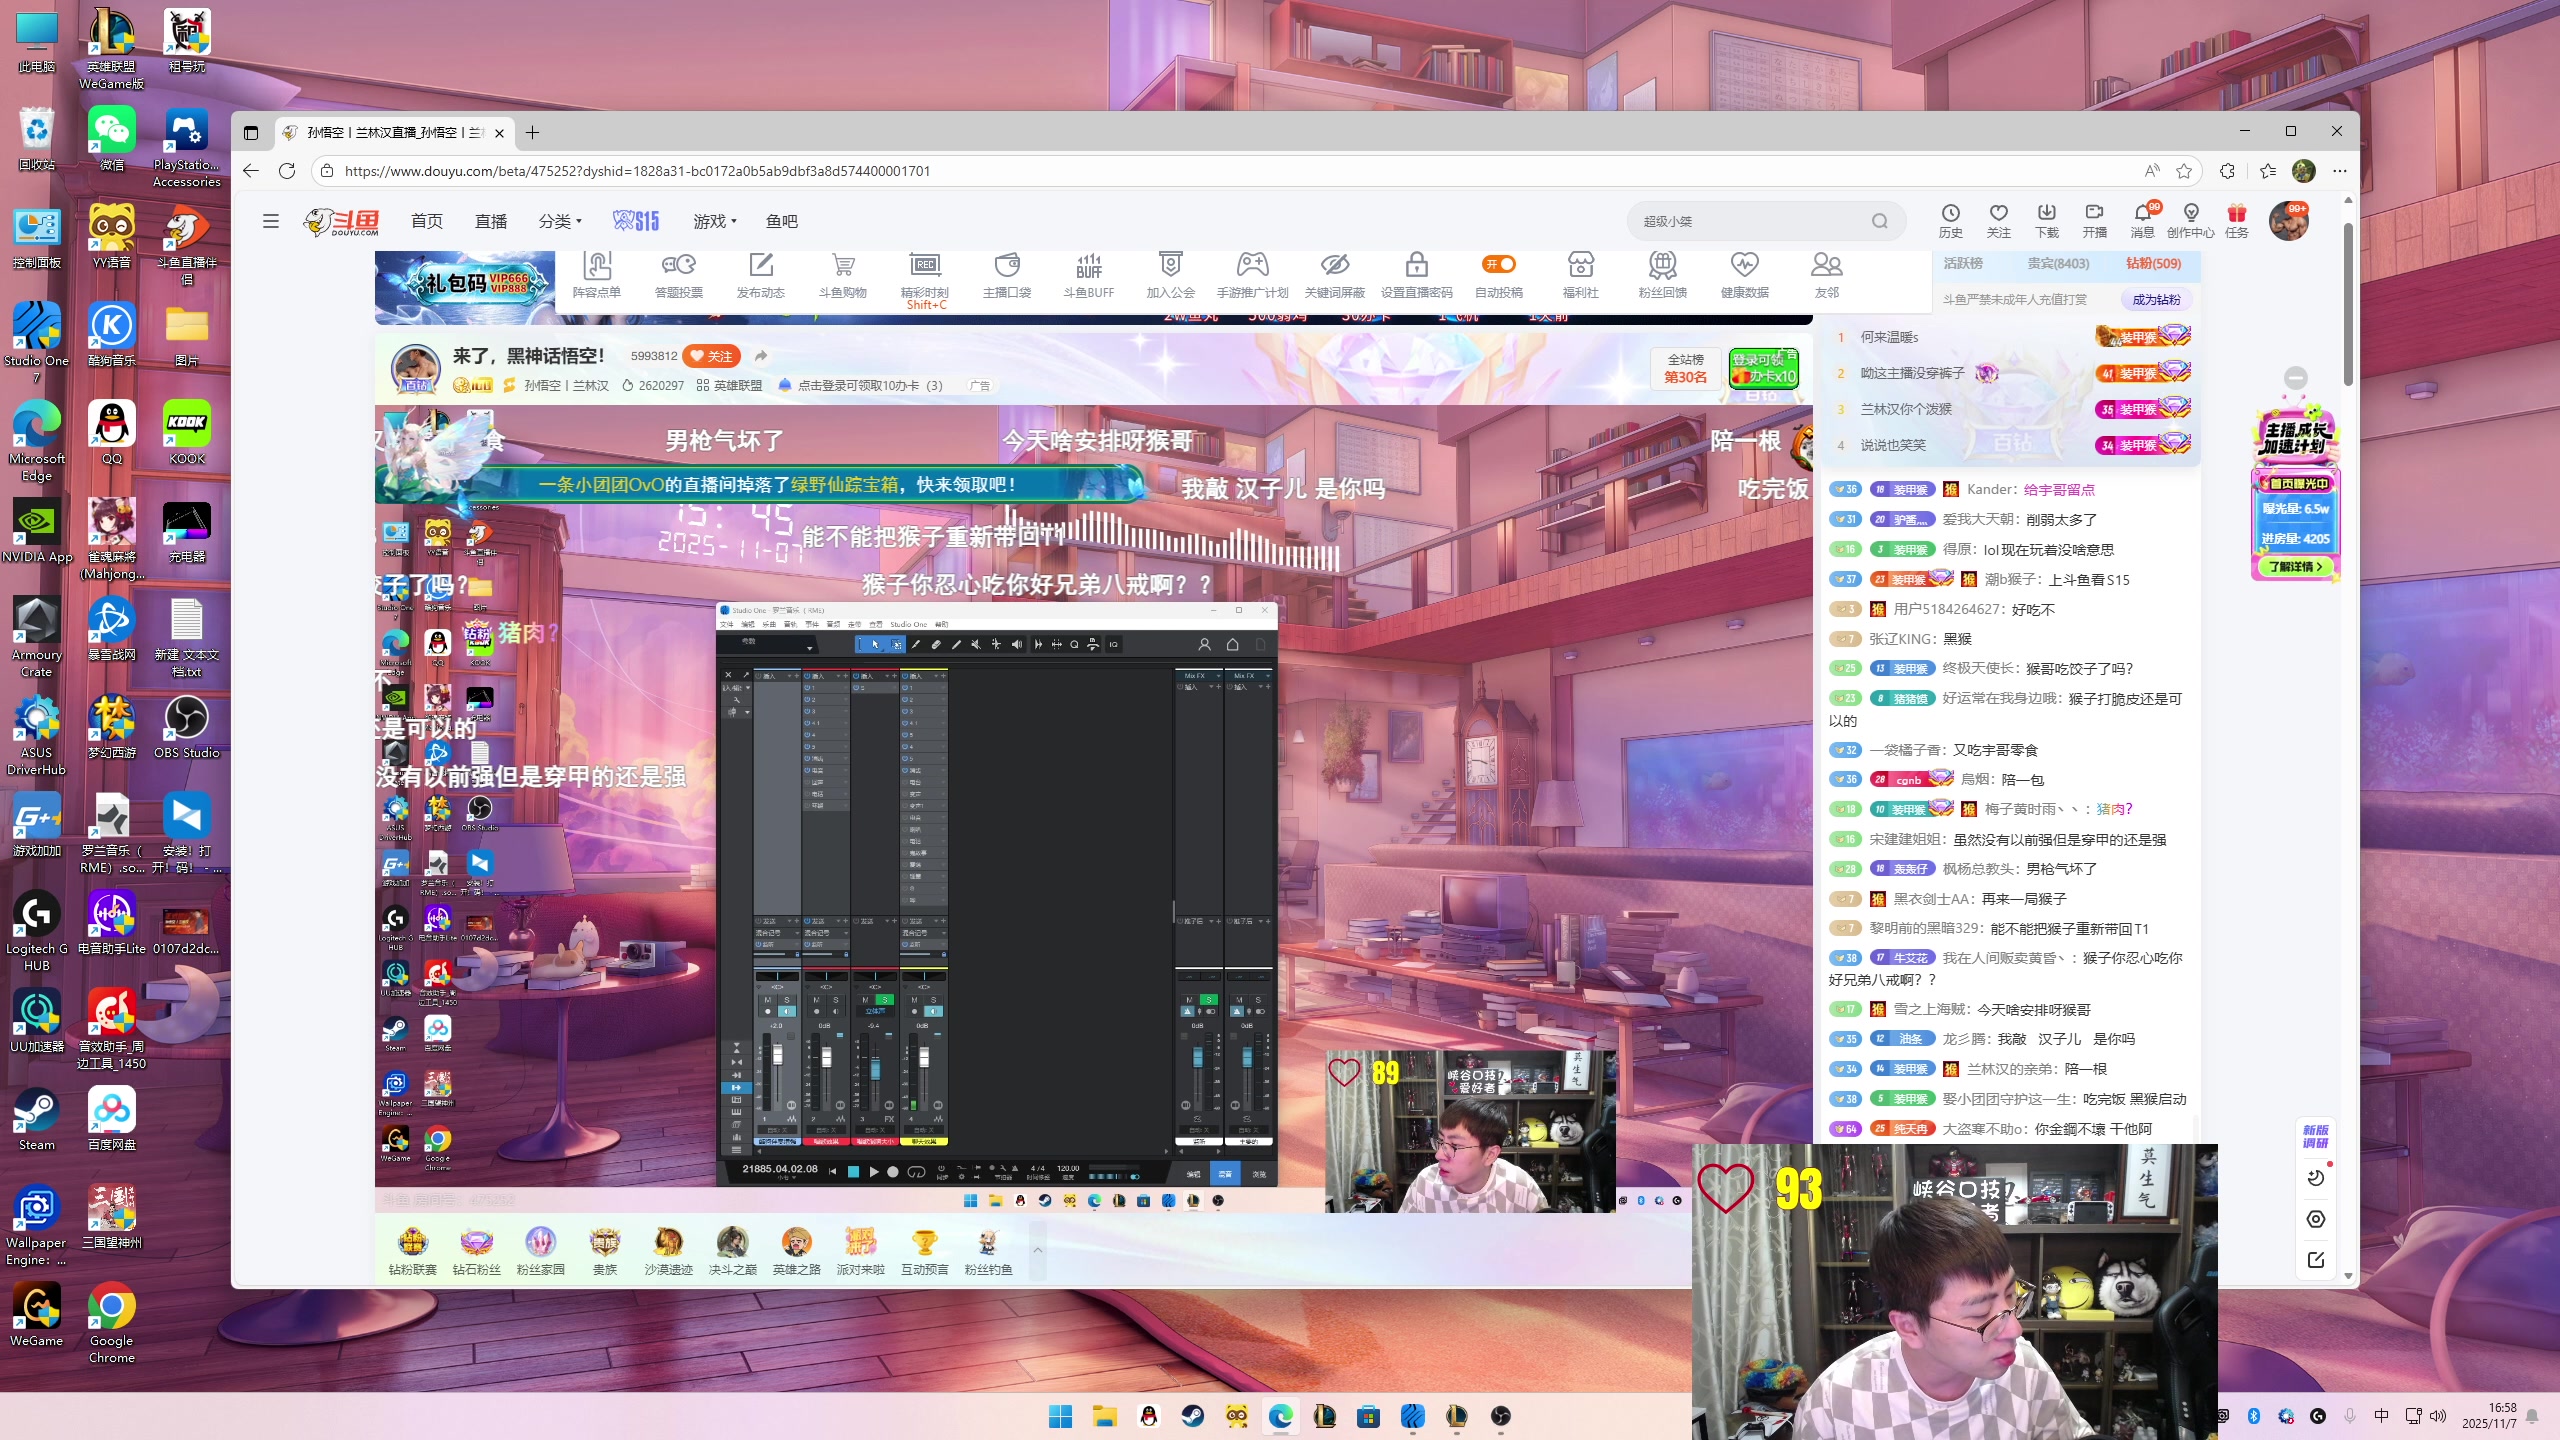Click the 发布动态 edit icon

point(761,266)
